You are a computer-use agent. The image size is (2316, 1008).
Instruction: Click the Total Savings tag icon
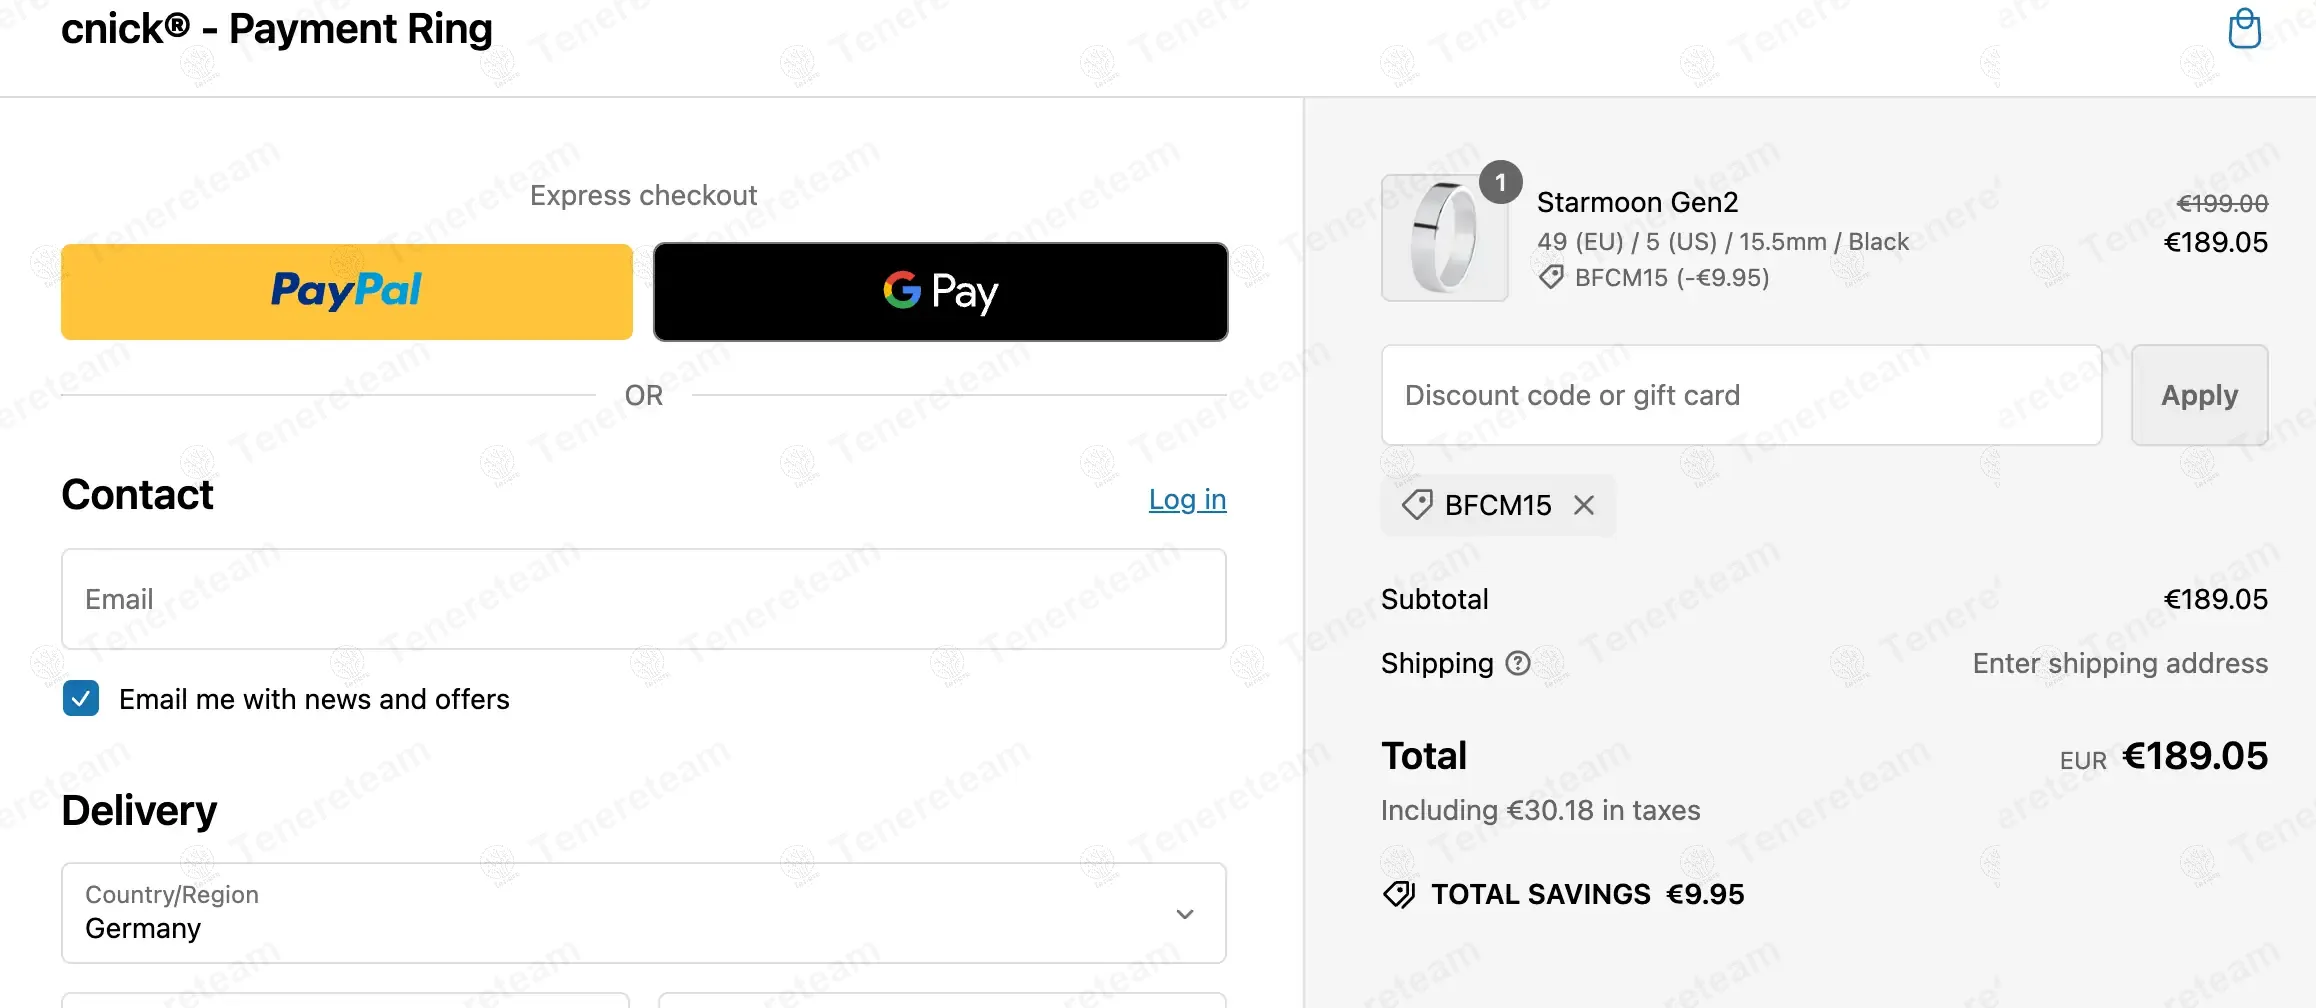click(1399, 894)
